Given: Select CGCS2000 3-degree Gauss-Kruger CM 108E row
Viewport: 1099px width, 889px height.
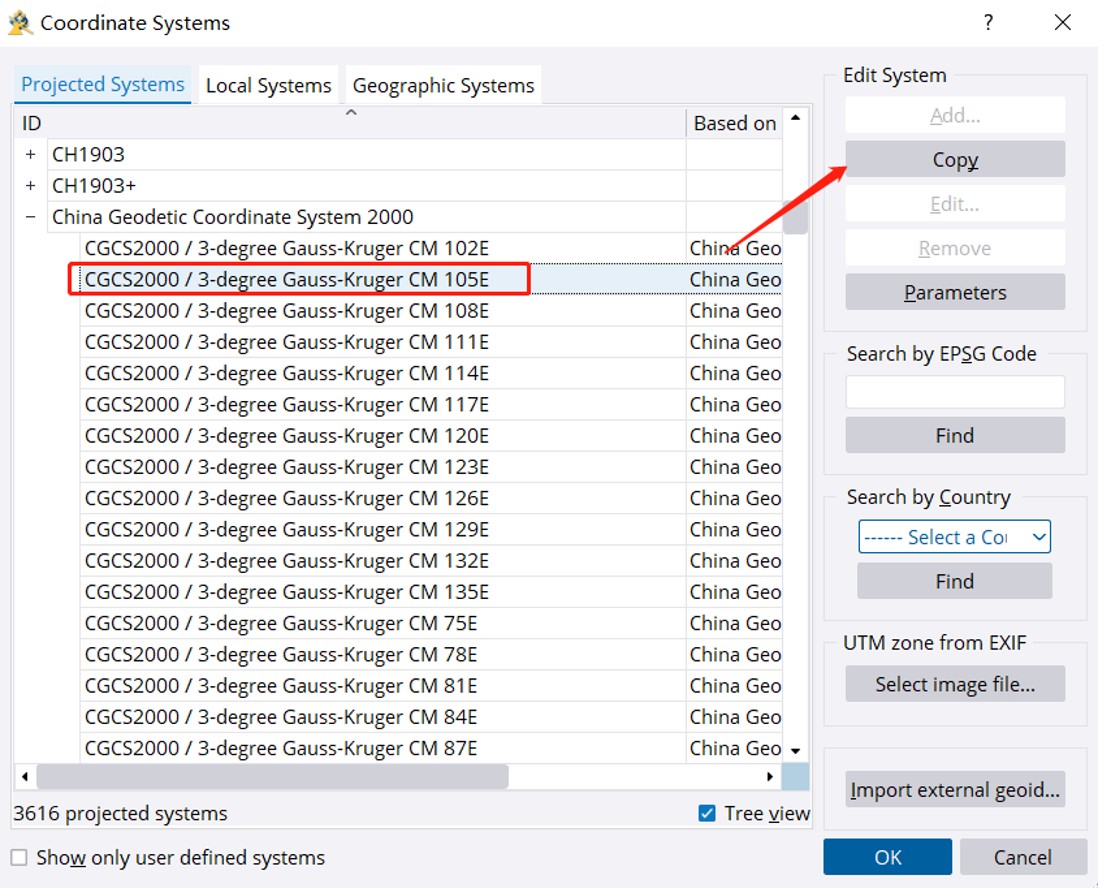Looking at the screenshot, I should click(287, 311).
